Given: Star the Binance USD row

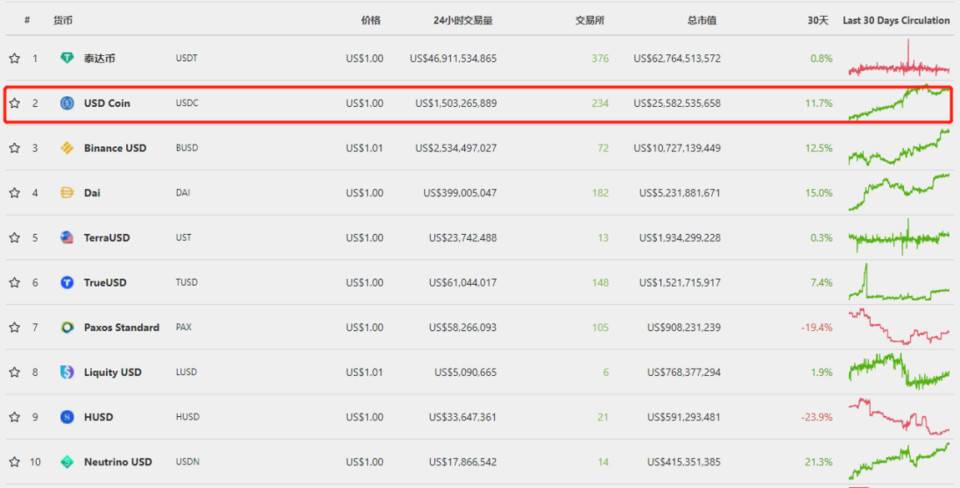Looking at the screenshot, I should (x=15, y=148).
